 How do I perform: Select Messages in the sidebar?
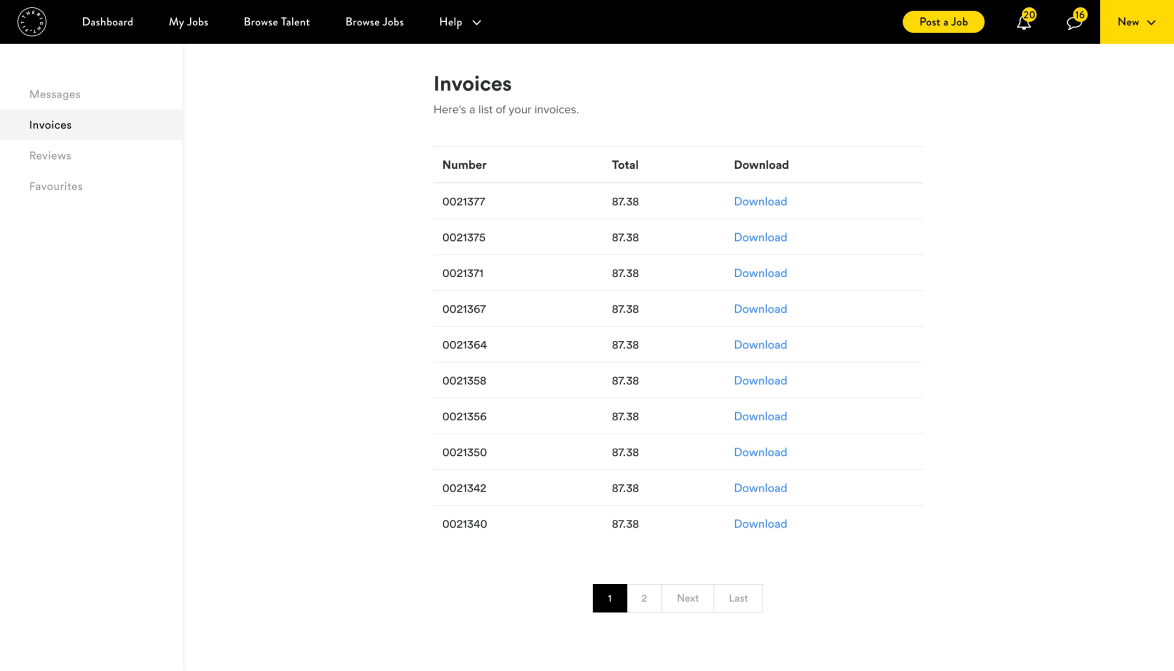[55, 94]
